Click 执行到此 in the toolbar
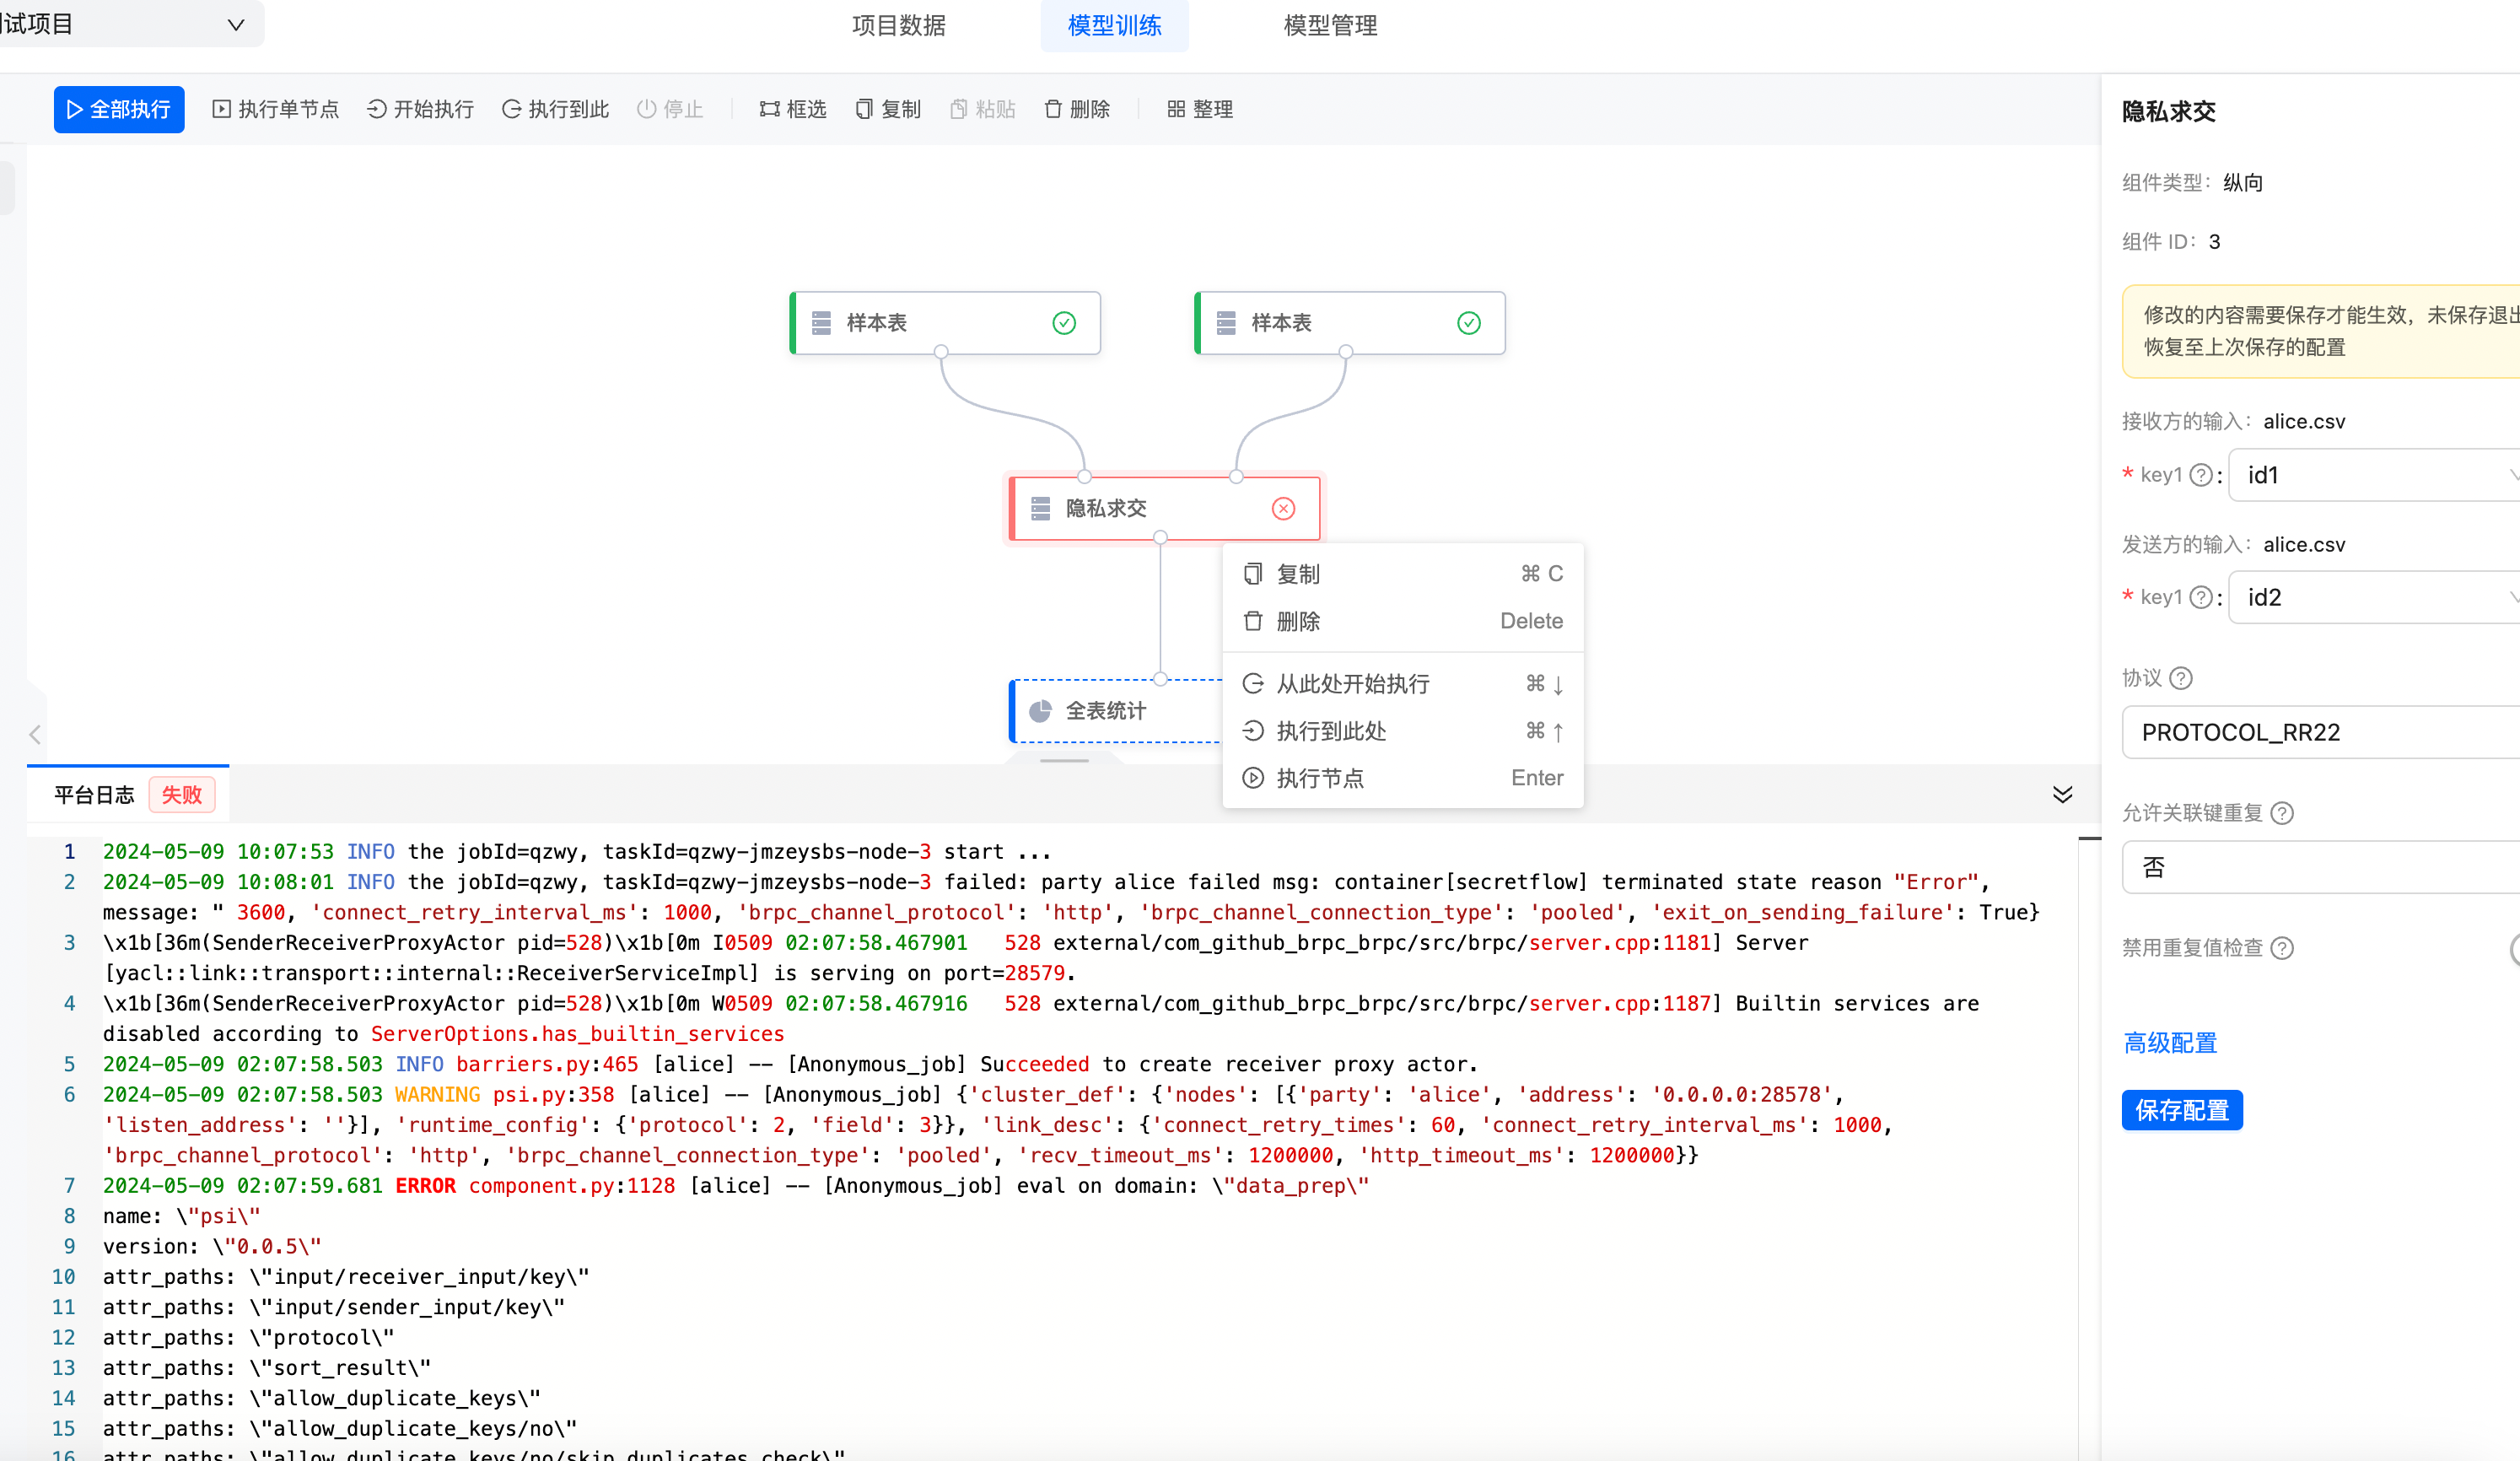The height and width of the screenshot is (1461, 2520). click(555, 109)
